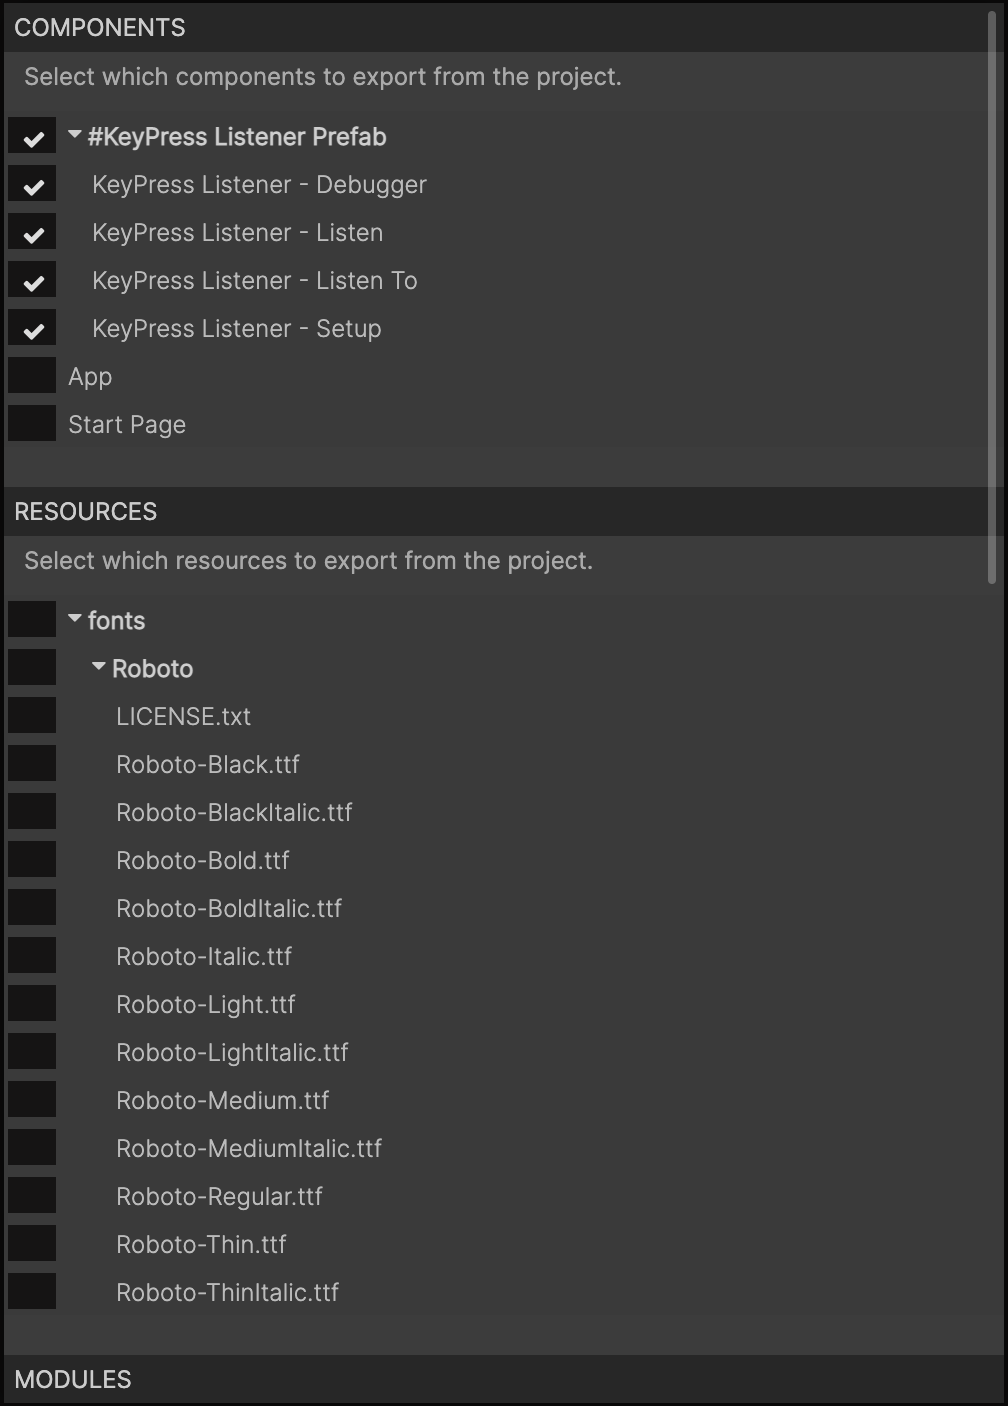This screenshot has width=1008, height=1406.
Task: Open the MODULES section header
Action: click(x=73, y=1380)
